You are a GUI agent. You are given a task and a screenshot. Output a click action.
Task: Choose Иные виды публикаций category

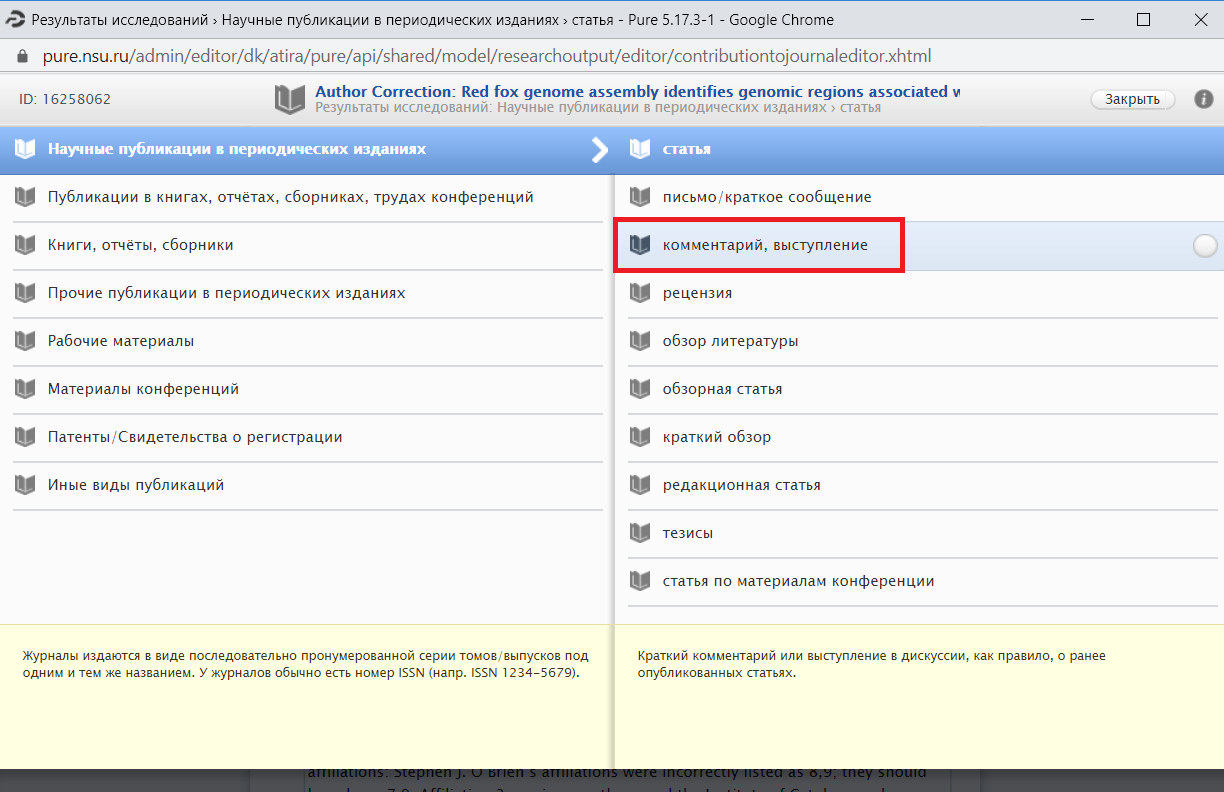coord(136,485)
